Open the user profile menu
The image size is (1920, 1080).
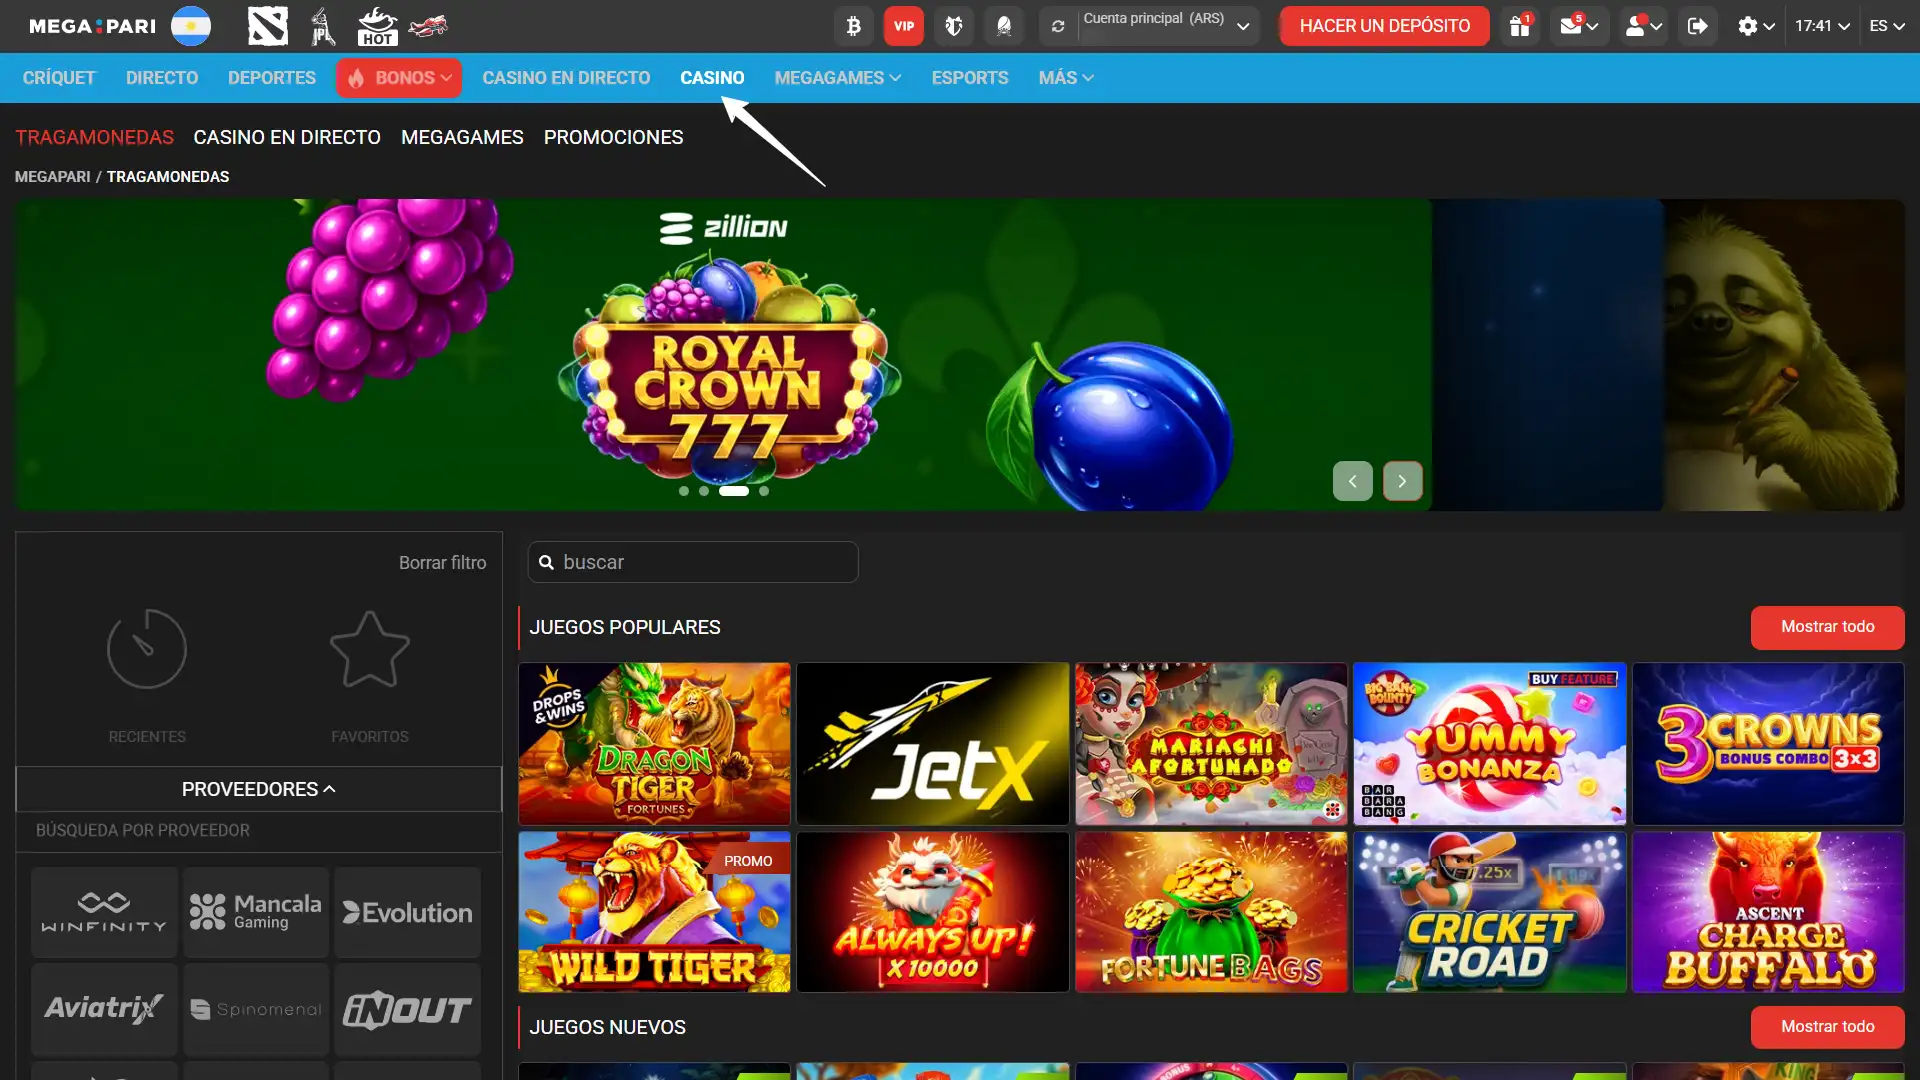(x=1643, y=26)
